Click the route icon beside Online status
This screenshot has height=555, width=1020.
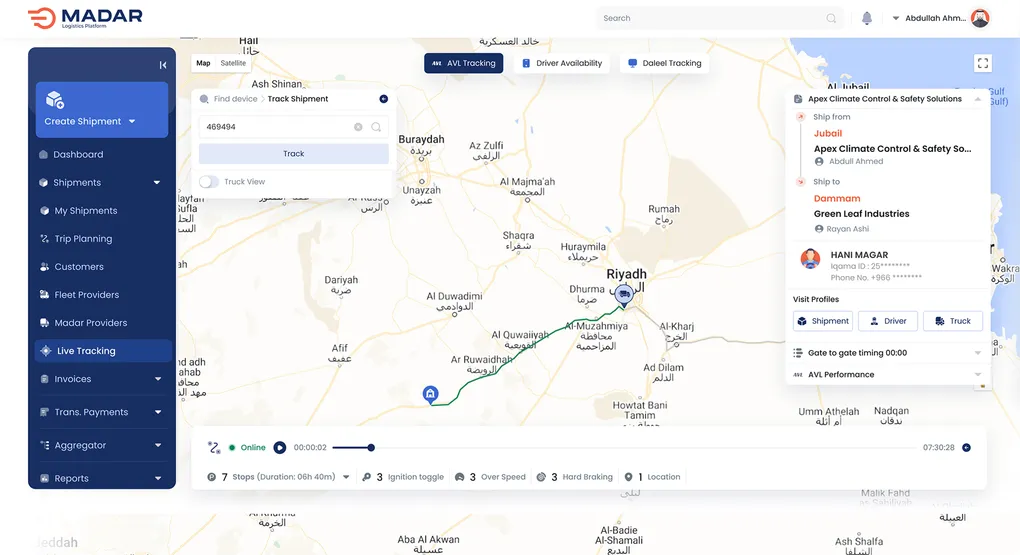click(214, 447)
